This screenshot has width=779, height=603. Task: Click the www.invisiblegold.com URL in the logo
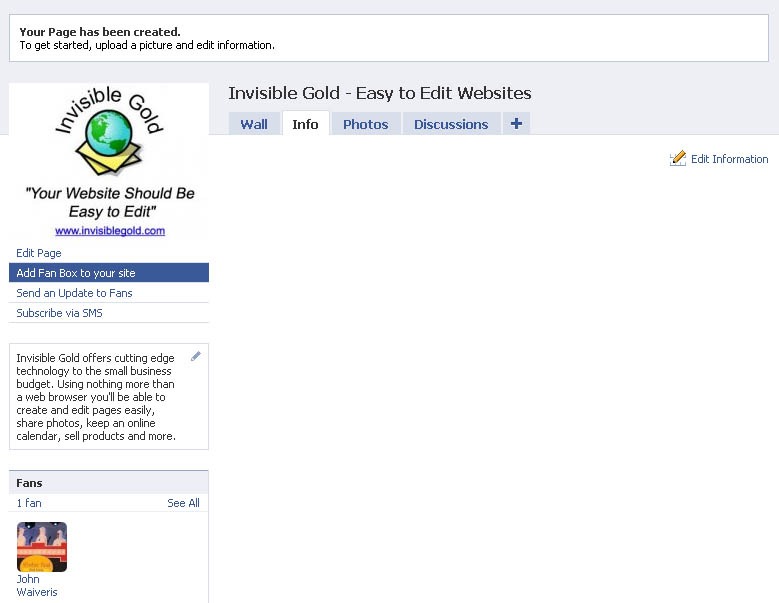(110, 230)
